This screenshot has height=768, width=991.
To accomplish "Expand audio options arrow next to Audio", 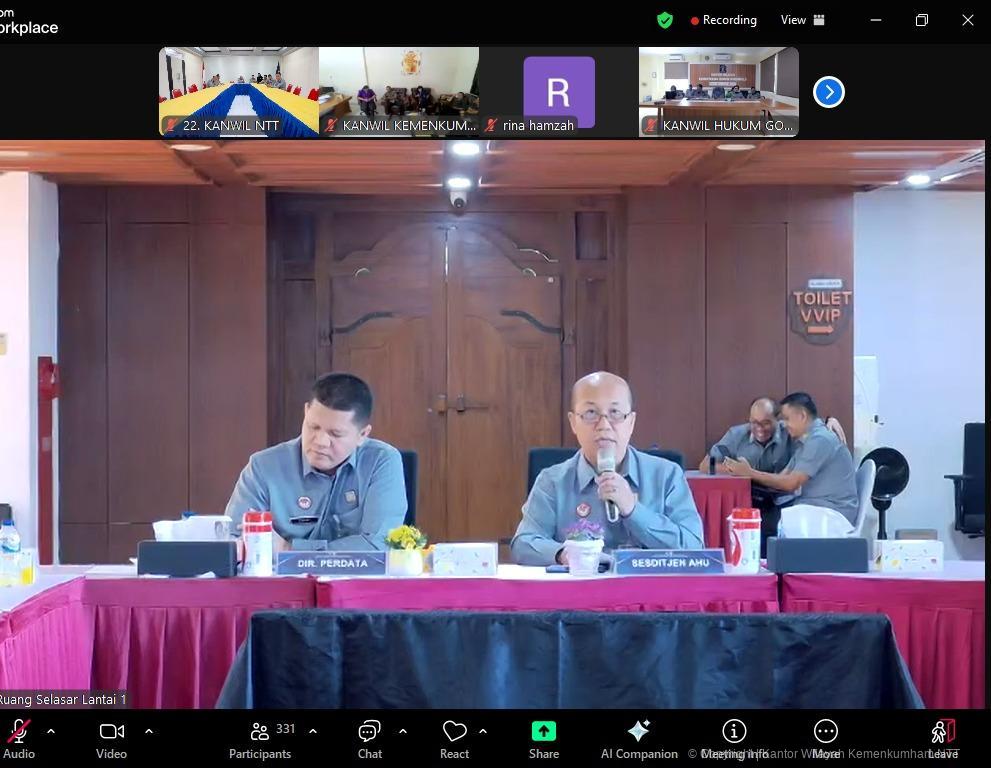I will click(51, 731).
